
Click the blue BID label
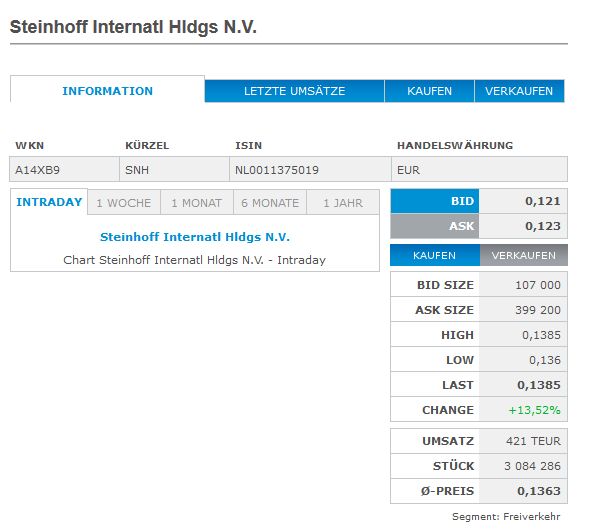point(435,201)
